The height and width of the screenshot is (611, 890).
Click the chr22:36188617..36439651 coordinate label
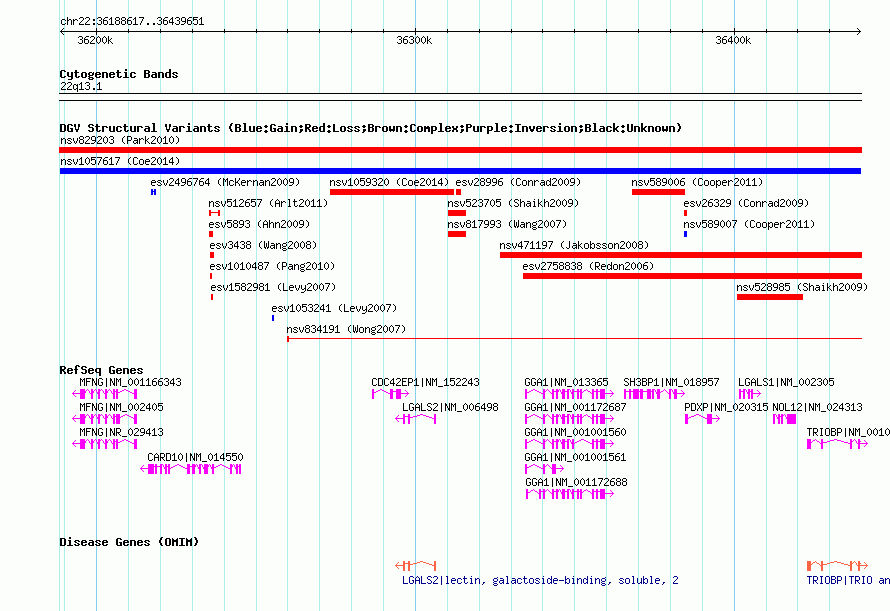tap(132, 21)
